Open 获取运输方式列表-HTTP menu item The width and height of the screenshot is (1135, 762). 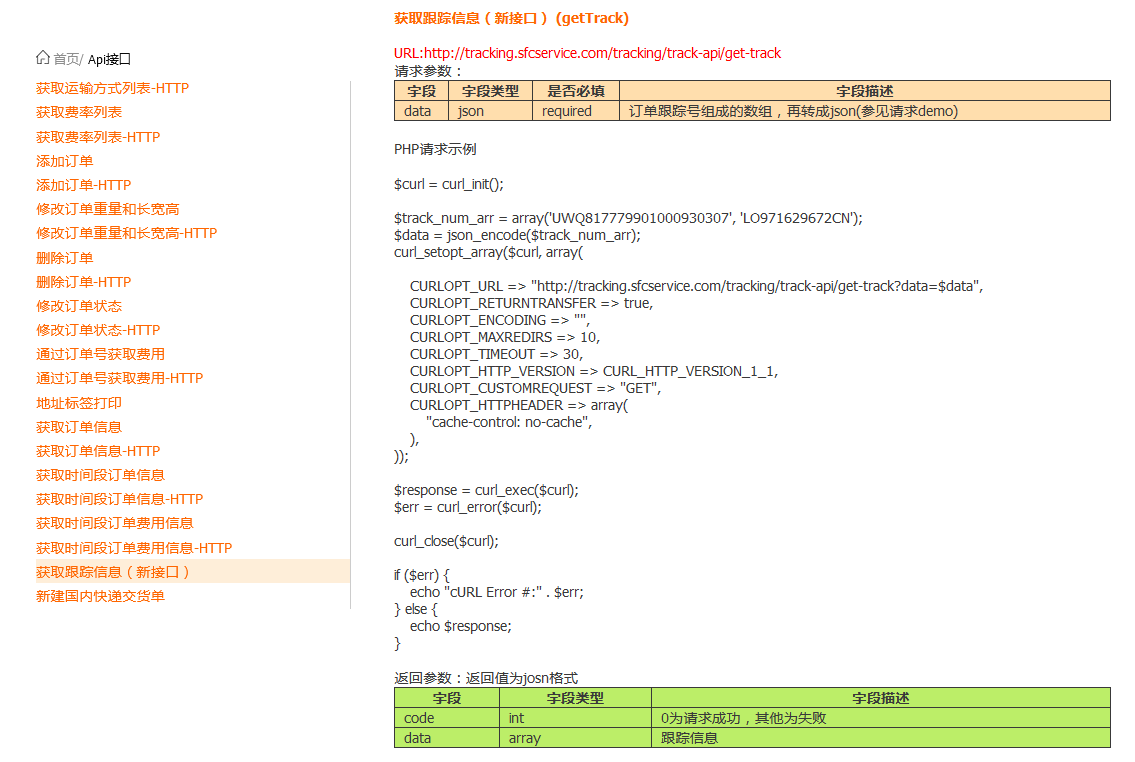point(112,88)
